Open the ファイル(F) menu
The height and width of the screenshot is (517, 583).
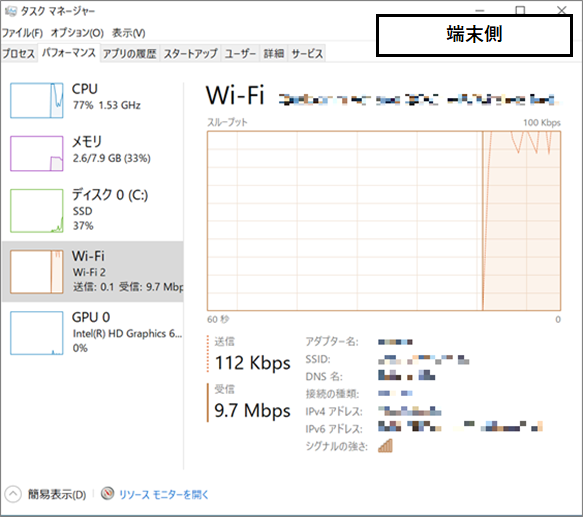click(22, 33)
